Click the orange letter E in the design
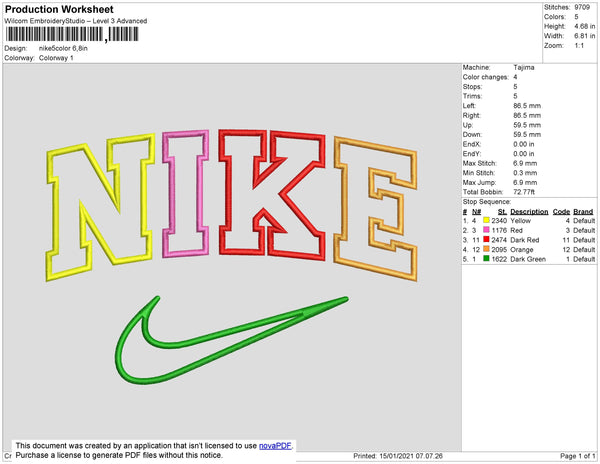This screenshot has width=600, height=464. (375, 209)
